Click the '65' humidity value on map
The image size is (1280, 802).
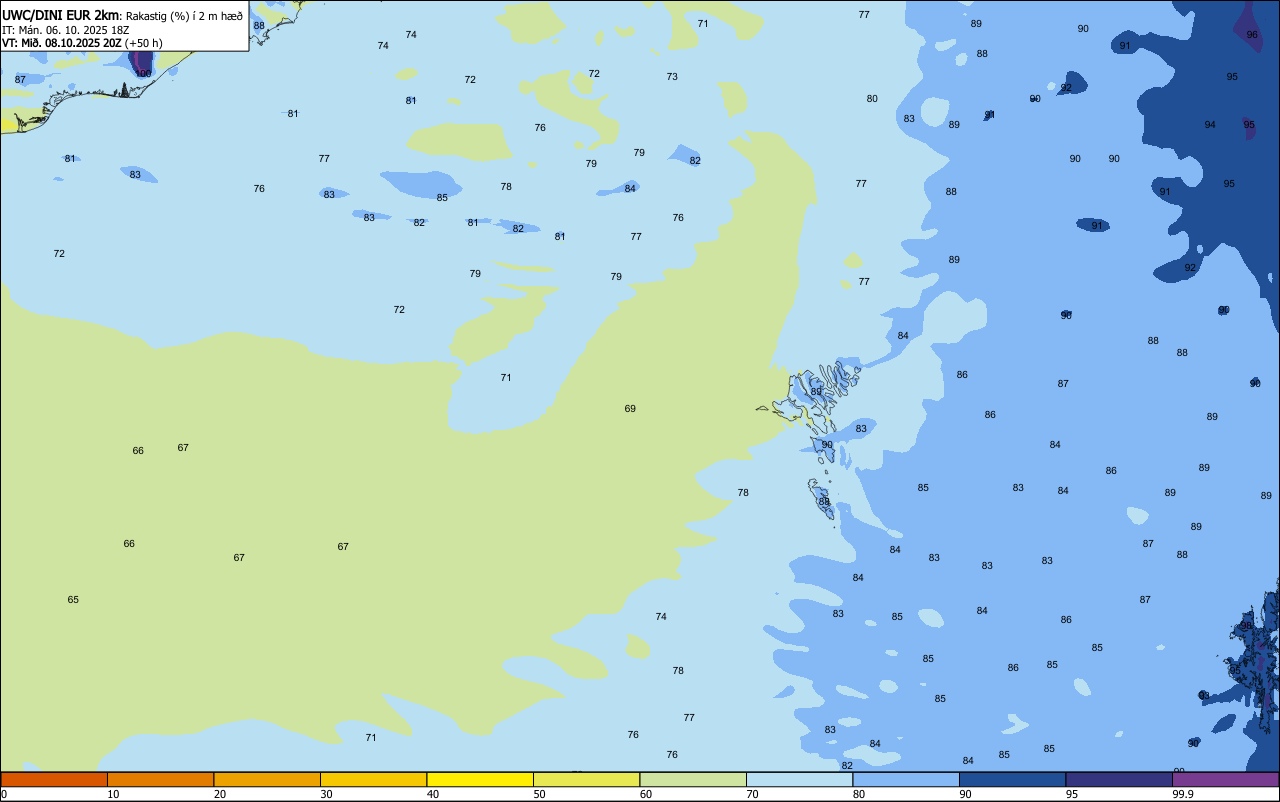73,600
